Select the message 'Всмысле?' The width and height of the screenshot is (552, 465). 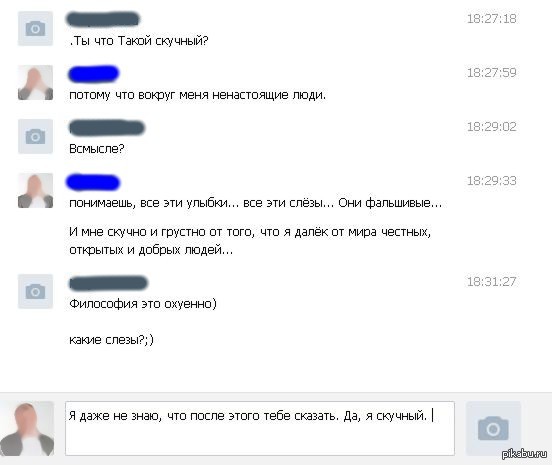97,149
